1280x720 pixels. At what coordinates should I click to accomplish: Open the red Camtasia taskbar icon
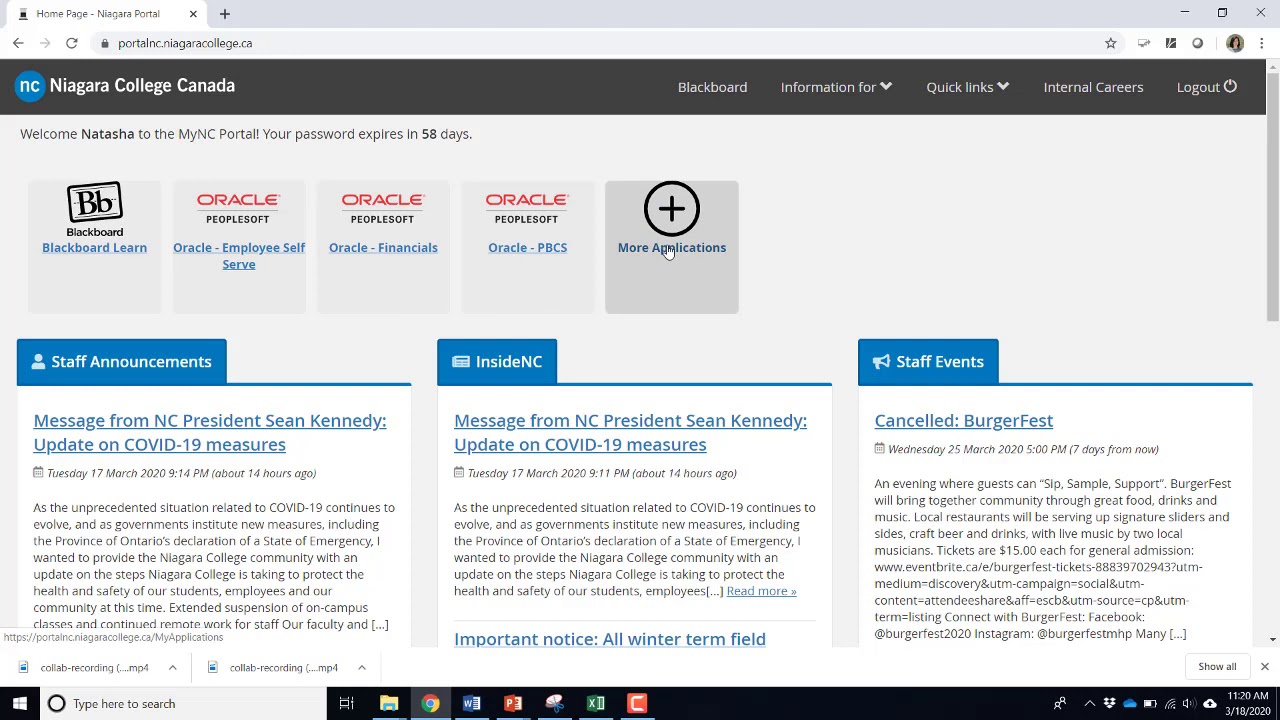(x=637, y=703)
